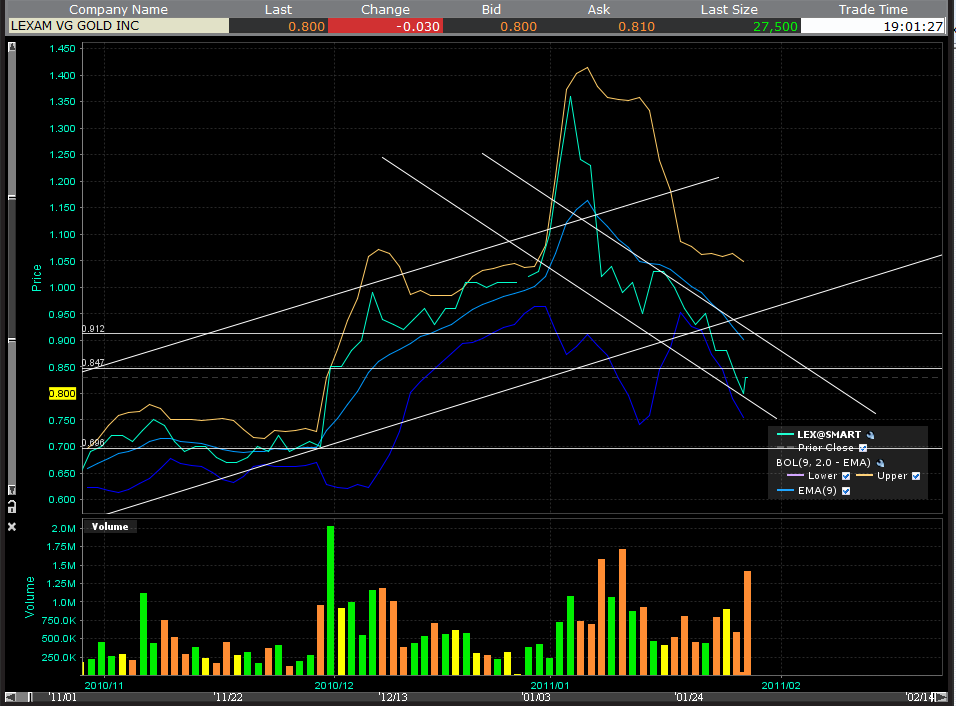Click the 0.912 horizontal line label

95,328
